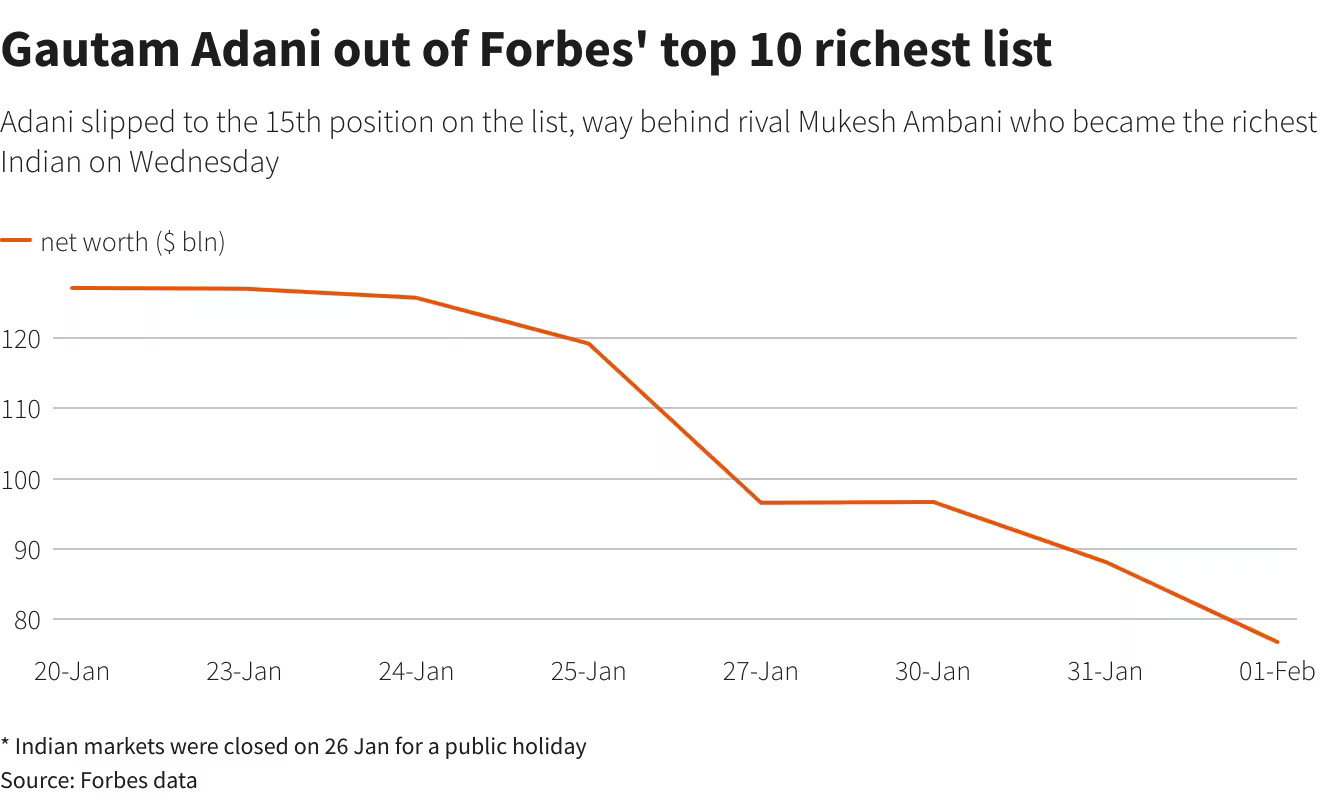Click the 31-Jan date label
The image size is (1320, 800).
coord(1105,671)
